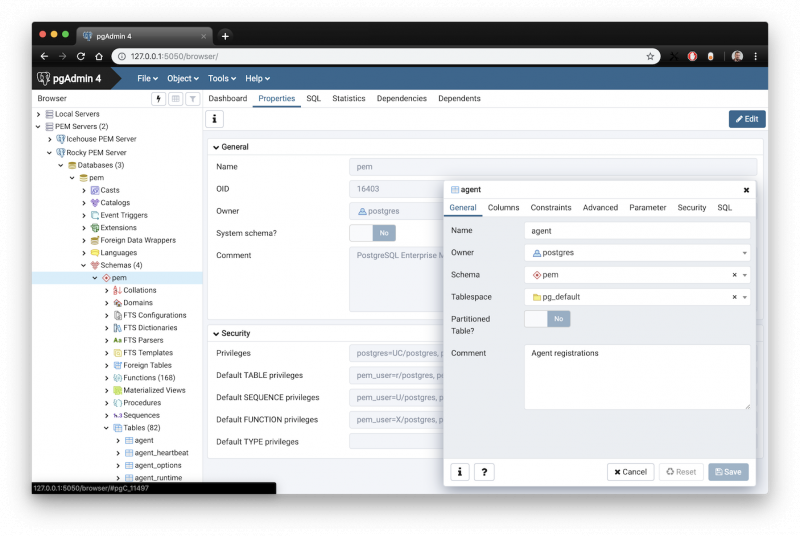The width and height of the screenshot is (800, 536).
Task: Toggle the System schema? switch
Action: [x=372, y=233]
